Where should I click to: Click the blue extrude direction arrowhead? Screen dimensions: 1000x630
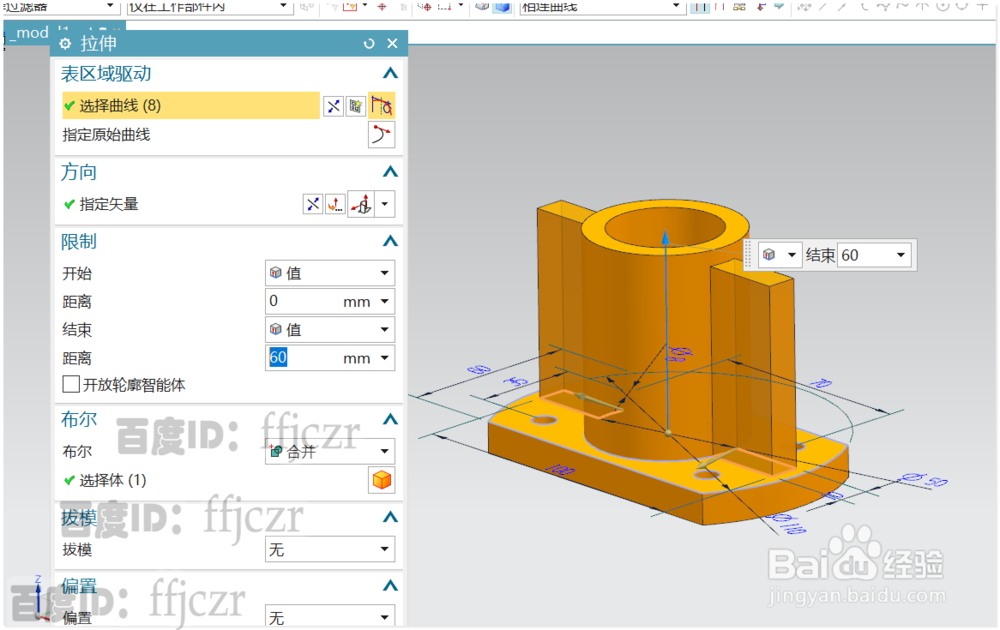pyautogui.click(x=665, y=237)
